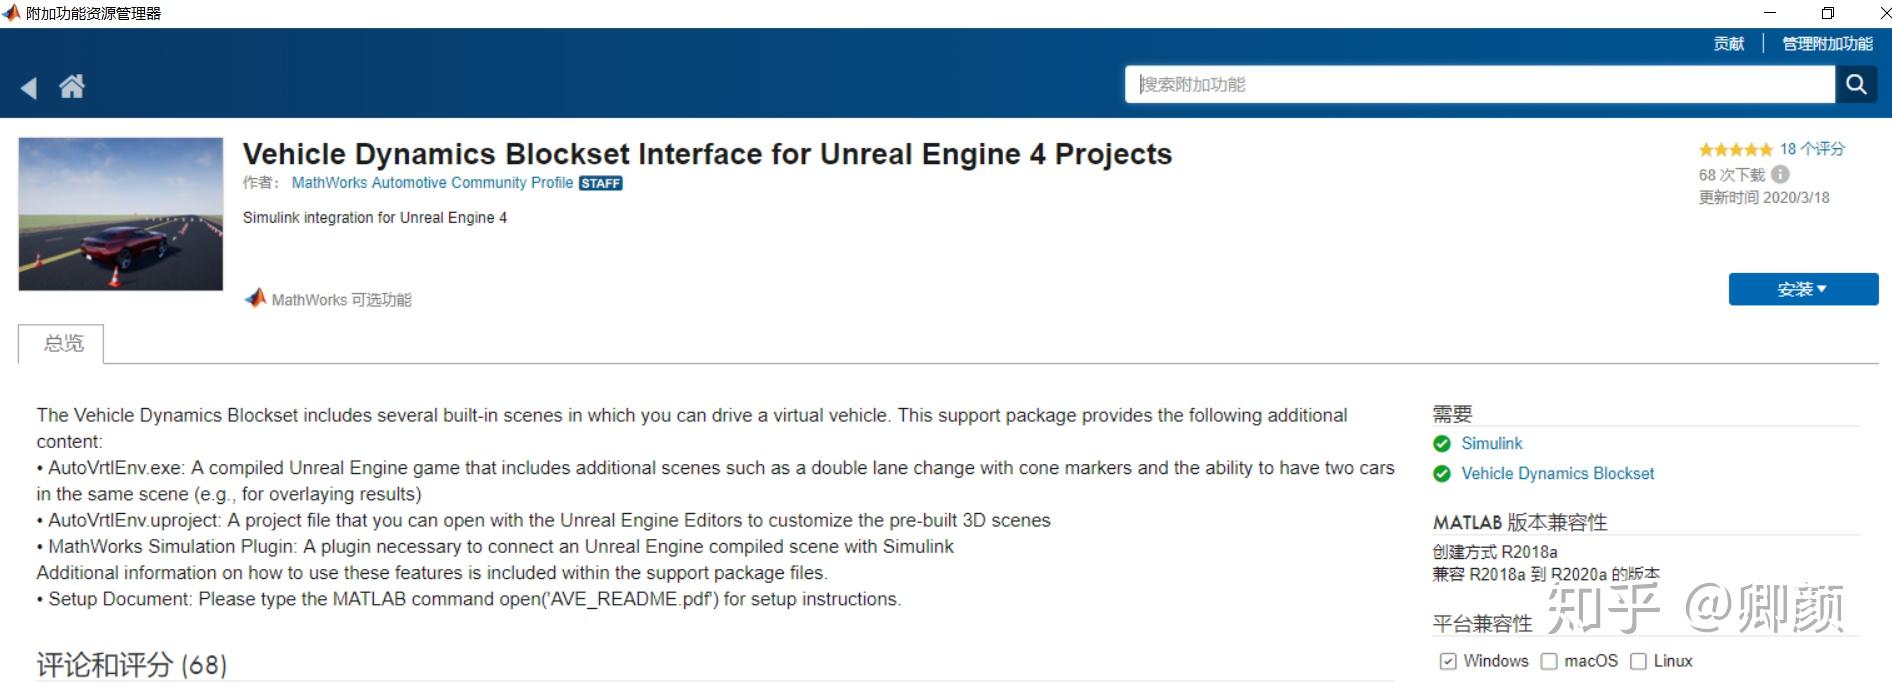Open MathWorks Automotive Community Profile link
The height and width of the screenshot is (685, 1892).
click(x=432, y=183)
